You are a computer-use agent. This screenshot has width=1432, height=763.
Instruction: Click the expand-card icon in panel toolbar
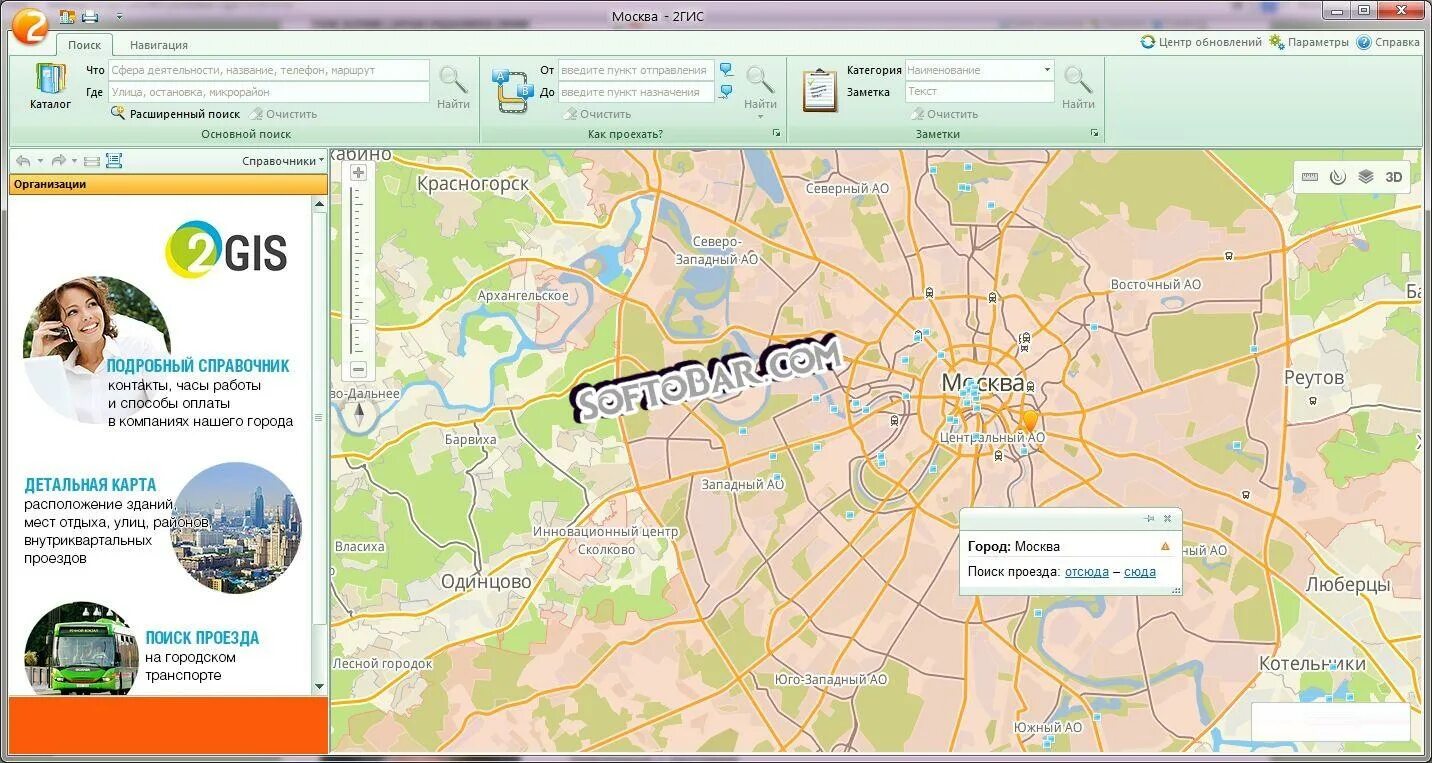114,161
